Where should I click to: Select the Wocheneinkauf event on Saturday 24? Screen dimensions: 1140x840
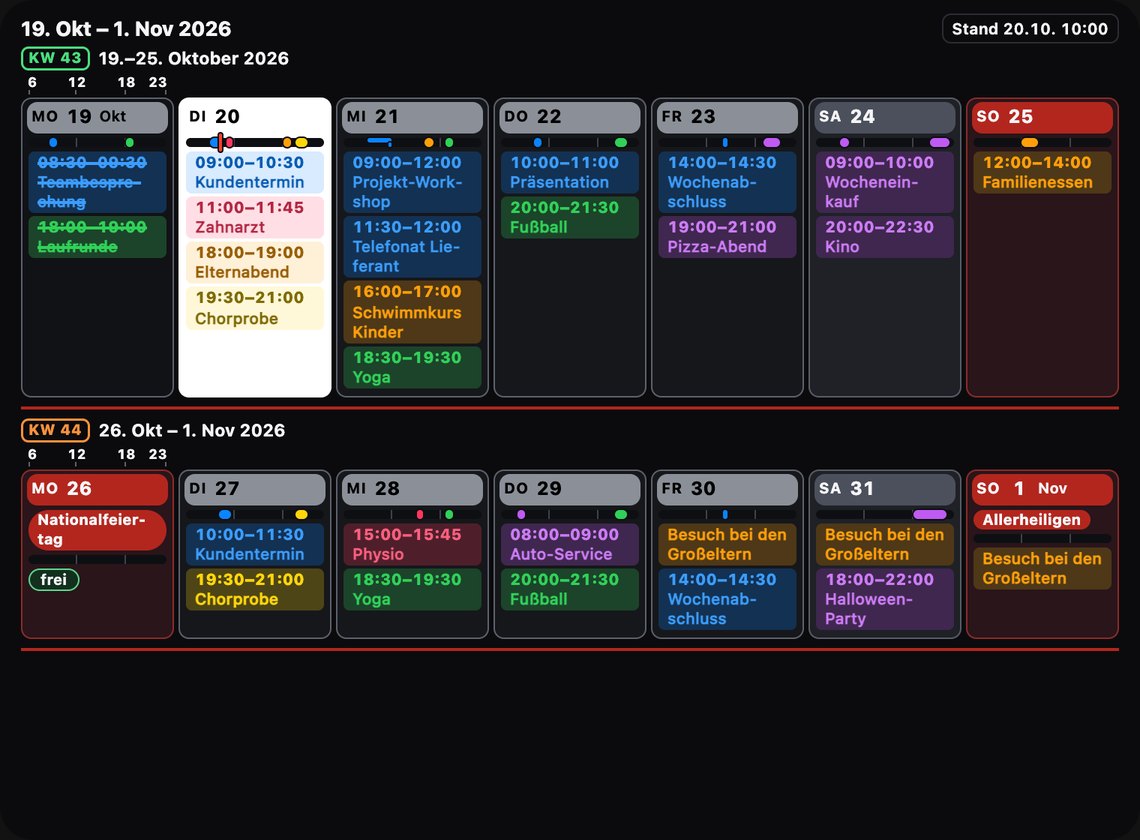coord(885,182)
